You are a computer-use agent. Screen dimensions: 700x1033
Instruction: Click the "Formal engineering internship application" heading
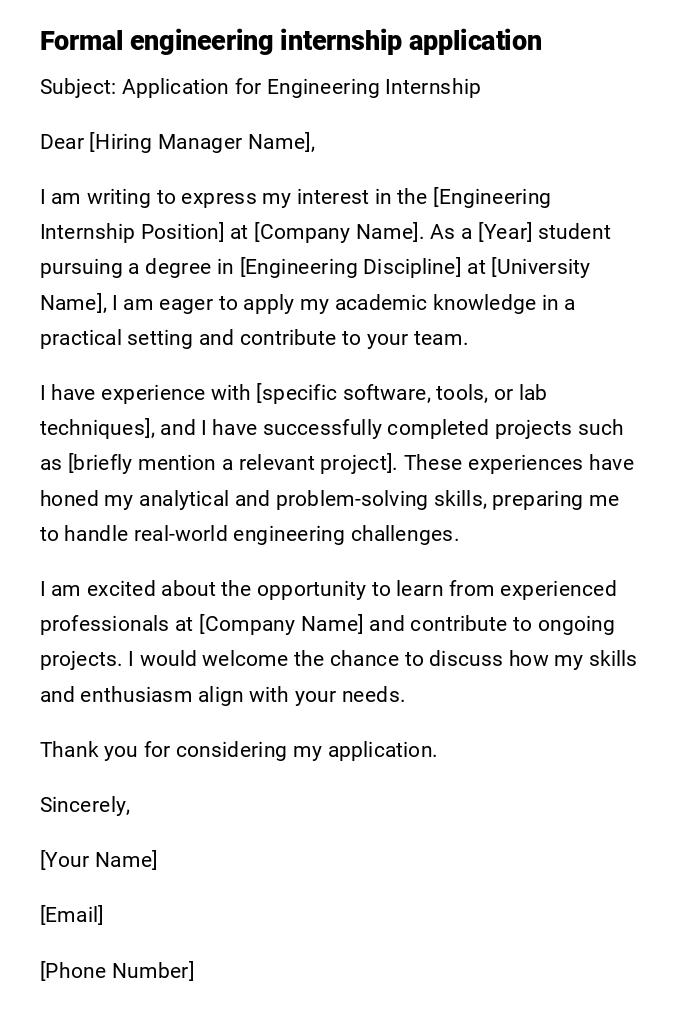[290, 41]
